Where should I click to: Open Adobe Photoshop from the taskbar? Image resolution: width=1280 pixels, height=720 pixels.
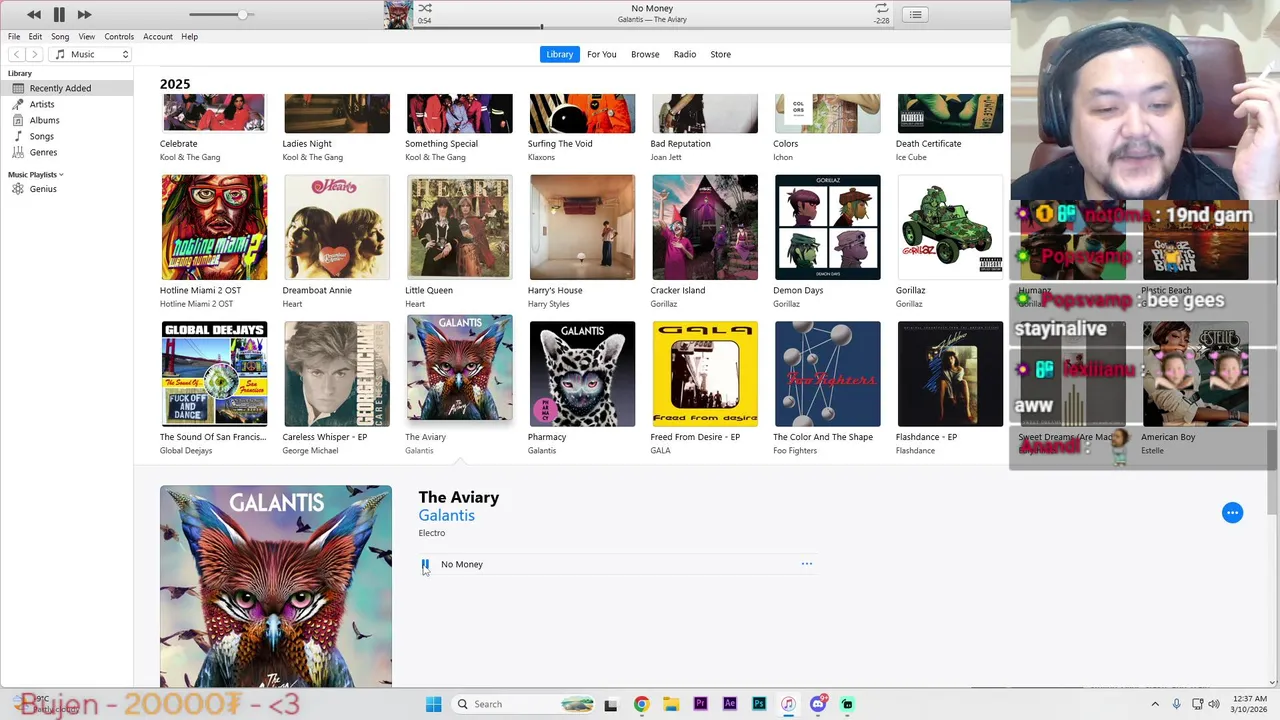click(759, 704)
